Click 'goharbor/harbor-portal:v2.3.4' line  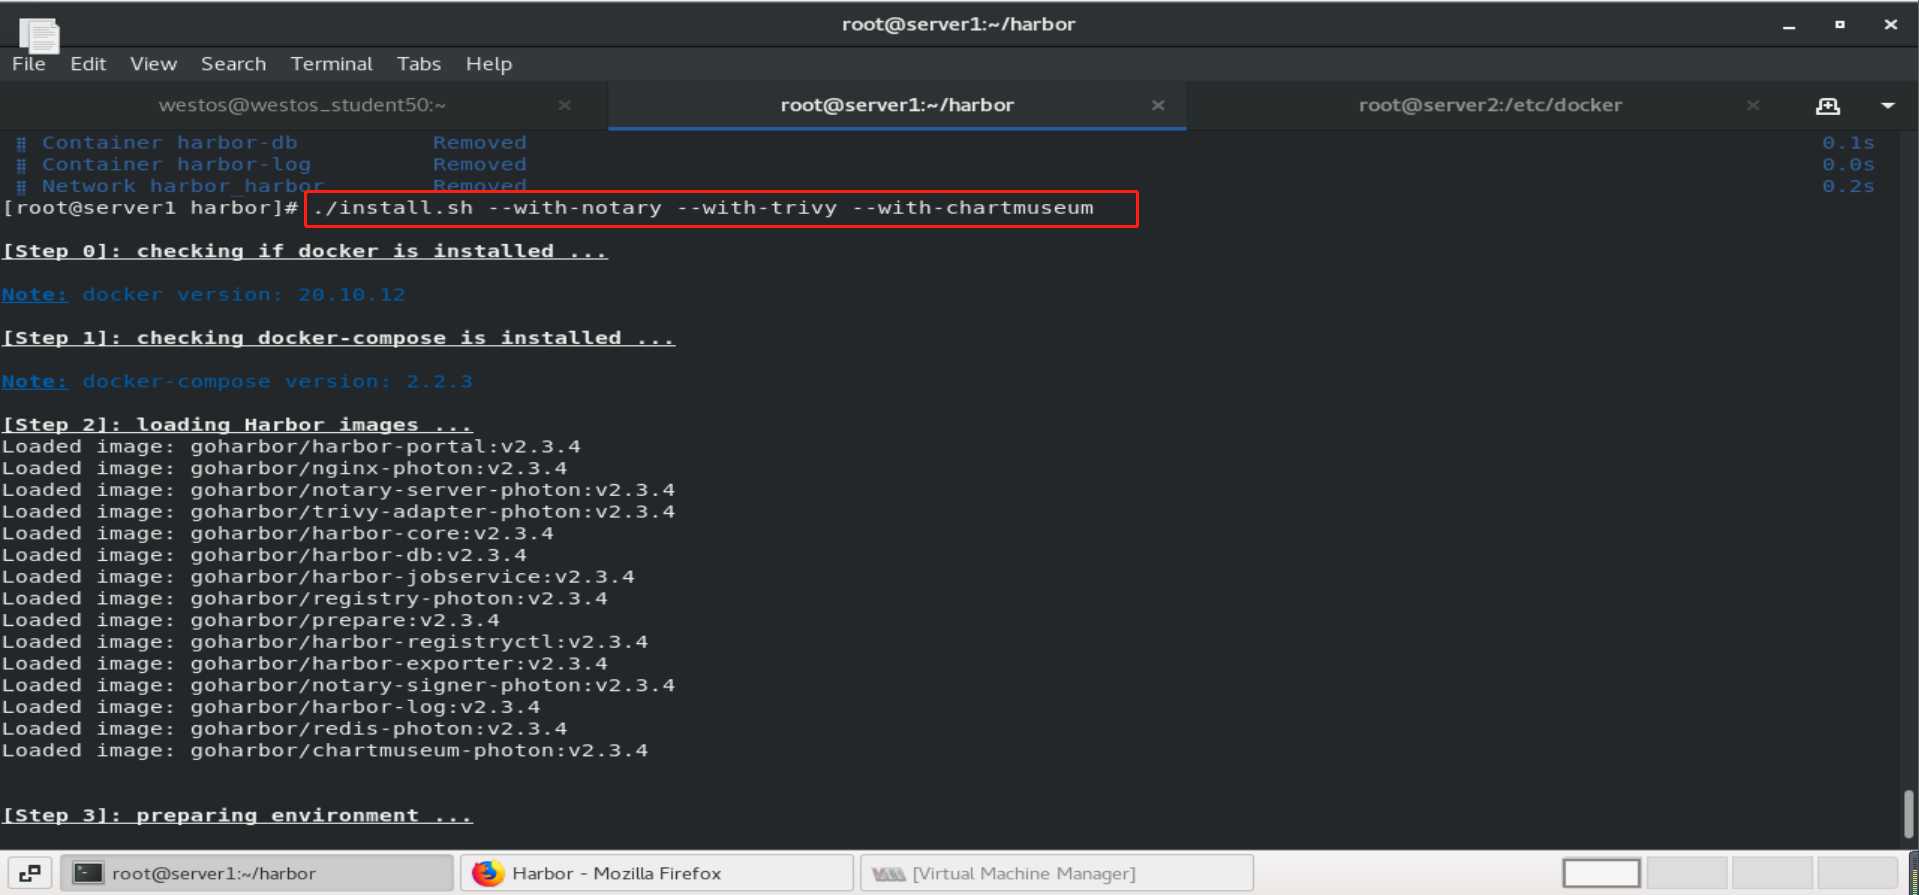(x=291, y=447)
